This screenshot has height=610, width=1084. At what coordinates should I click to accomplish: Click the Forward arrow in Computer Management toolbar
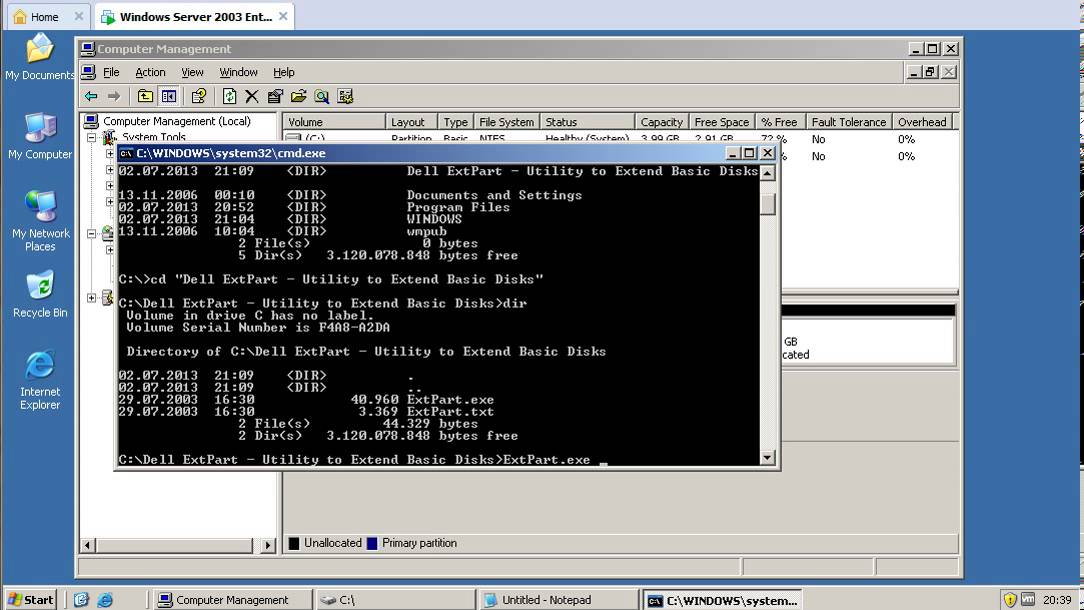point(114,96)
